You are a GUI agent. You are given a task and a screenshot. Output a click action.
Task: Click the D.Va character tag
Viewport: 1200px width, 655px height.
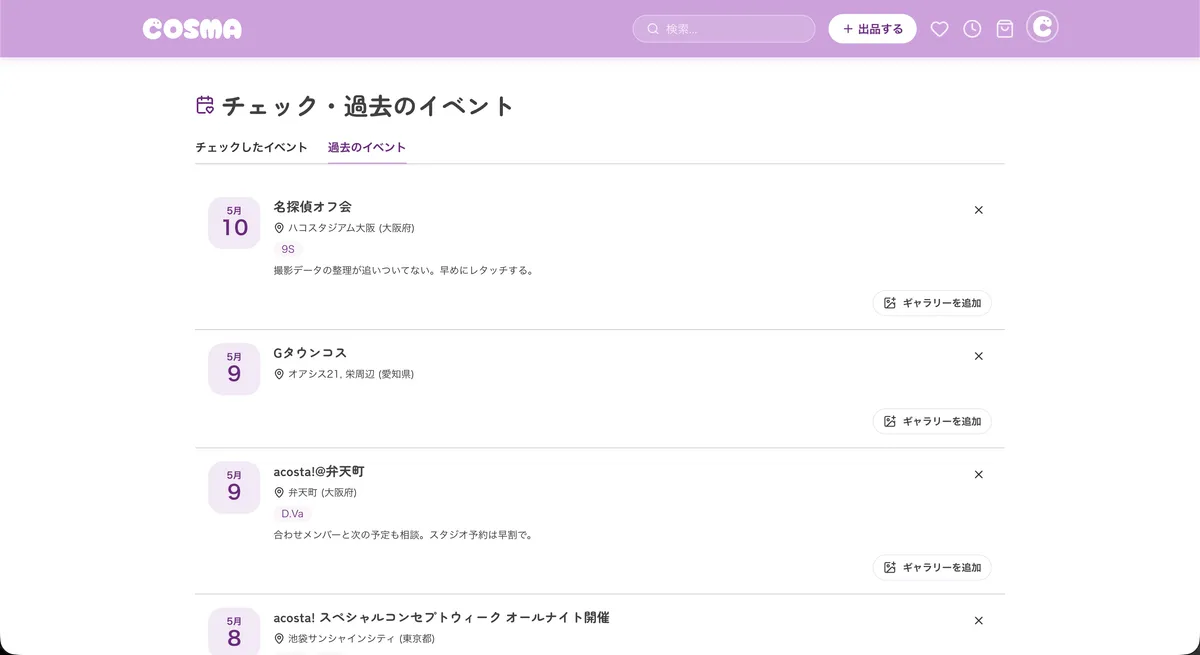point(292,513)
